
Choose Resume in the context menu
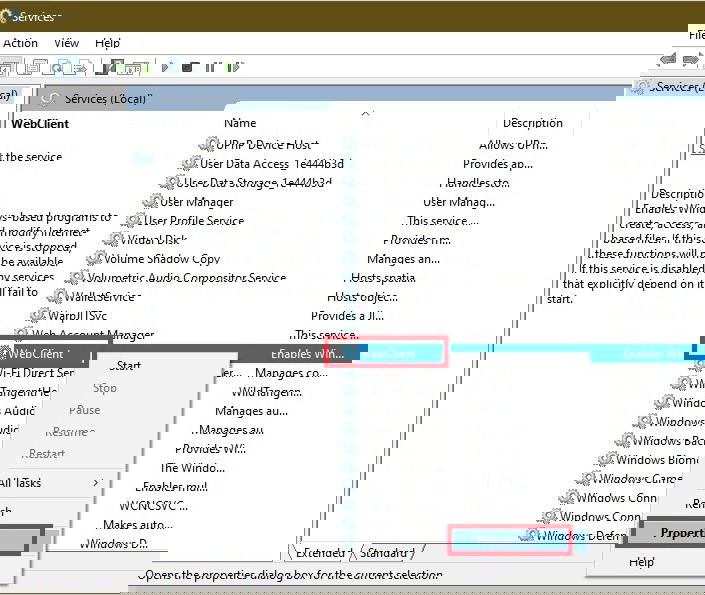coord(70,432)
